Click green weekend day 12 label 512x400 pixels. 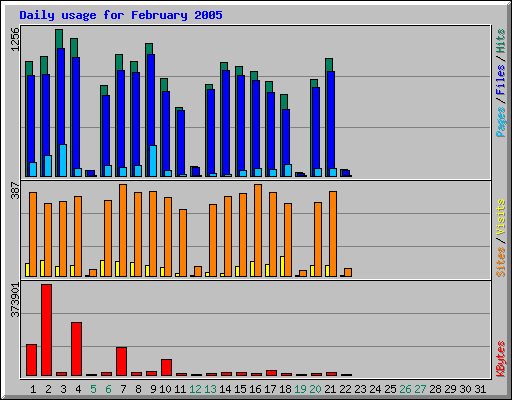point(195,389)
